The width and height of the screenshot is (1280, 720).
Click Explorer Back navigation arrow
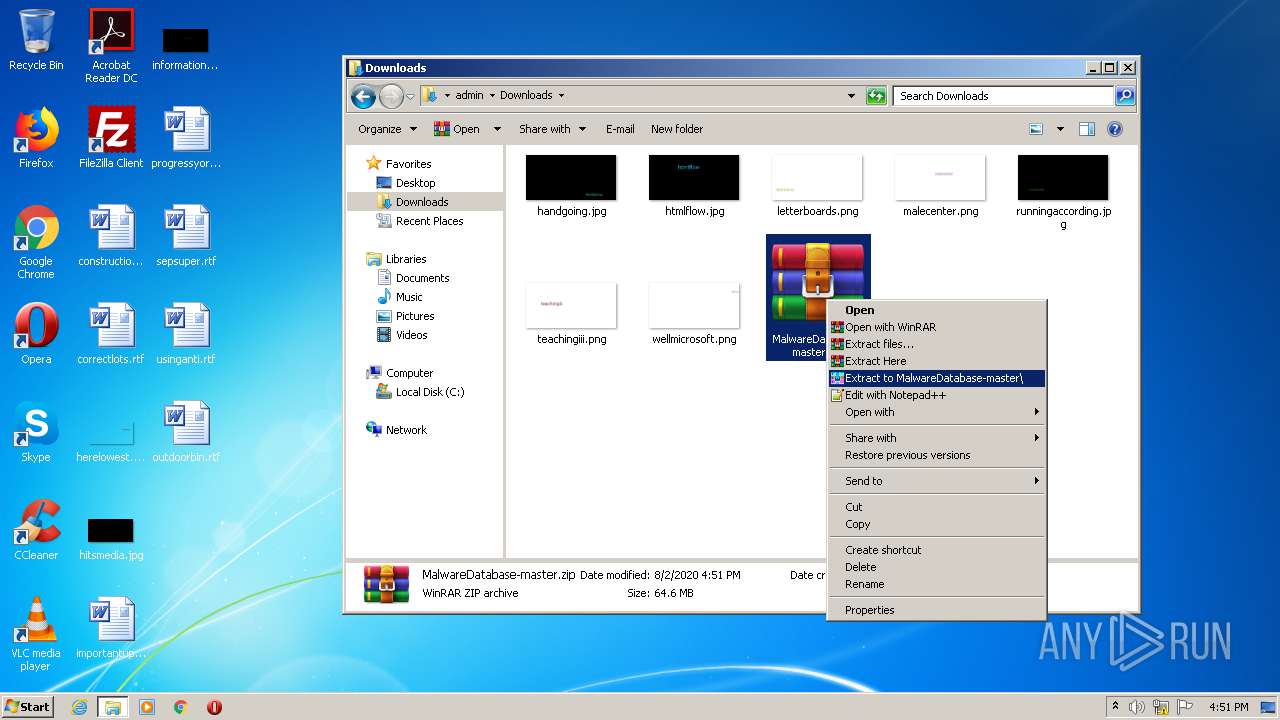click(x=363, y=96)
